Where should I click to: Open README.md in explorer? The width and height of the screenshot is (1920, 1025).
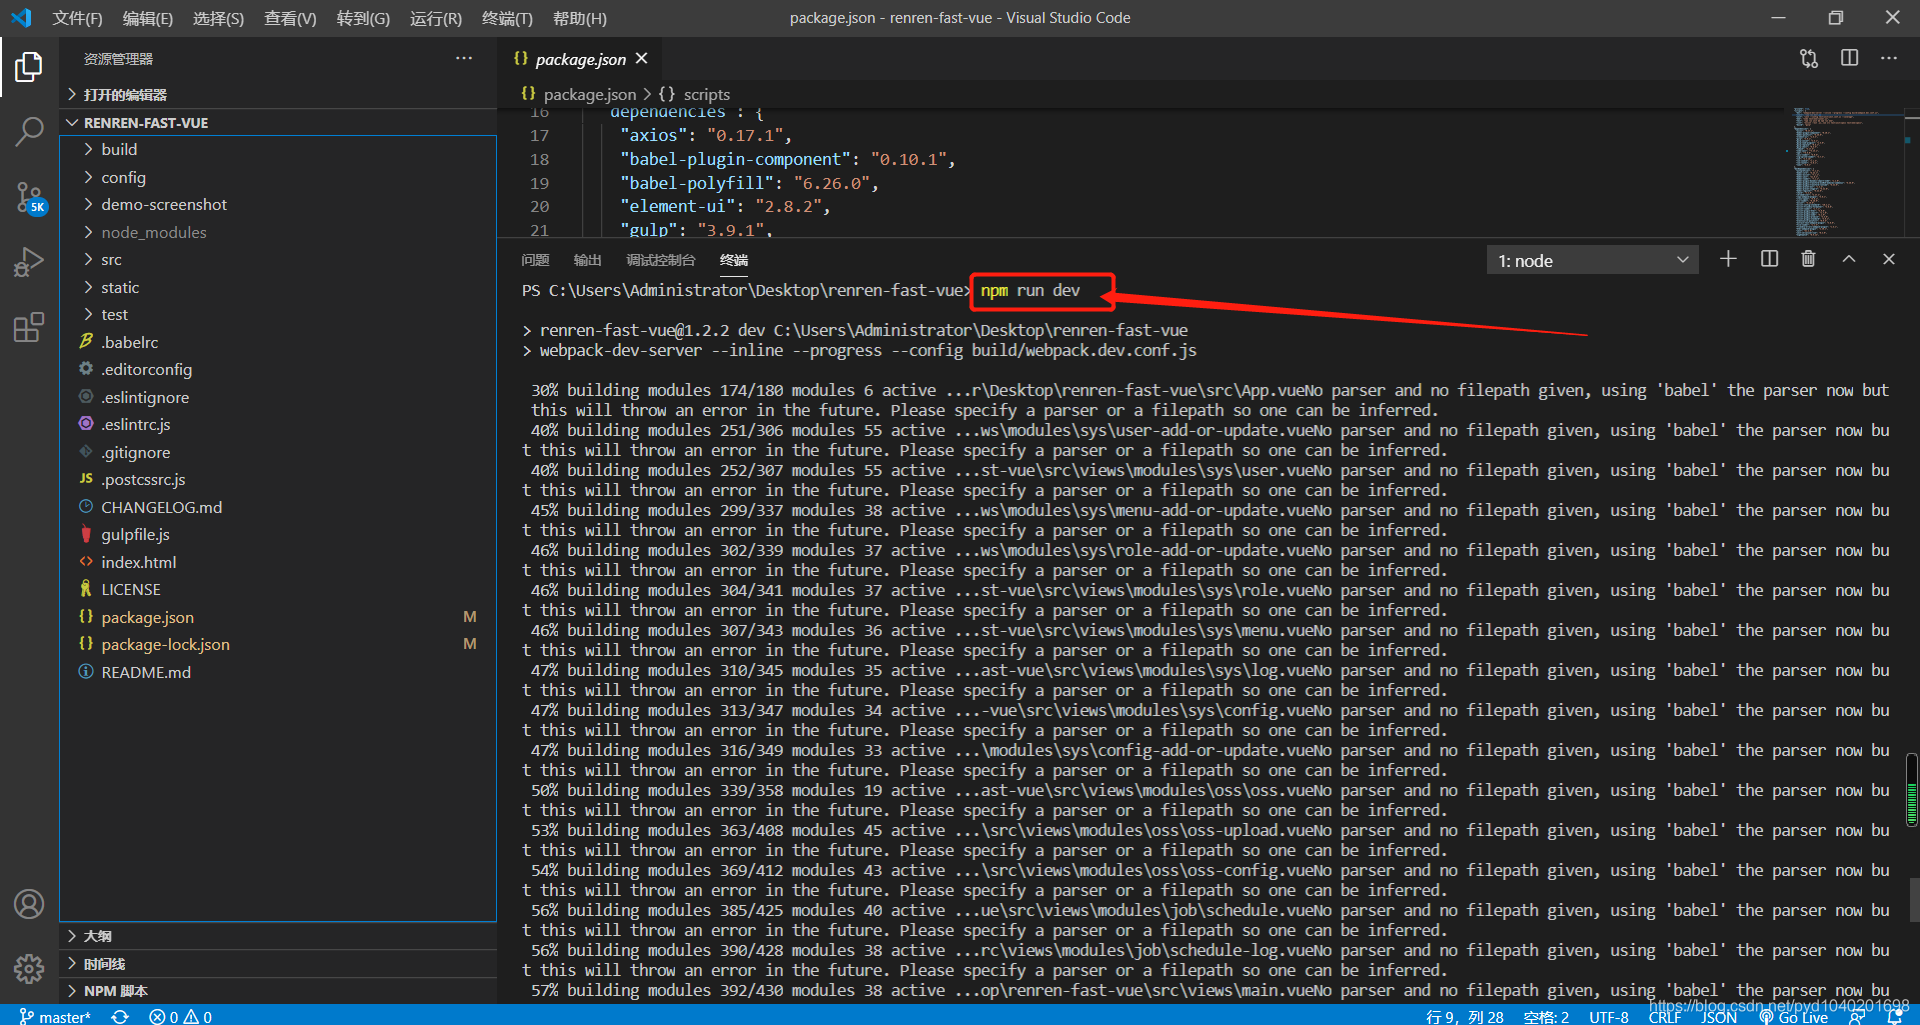tap(278, 672)
